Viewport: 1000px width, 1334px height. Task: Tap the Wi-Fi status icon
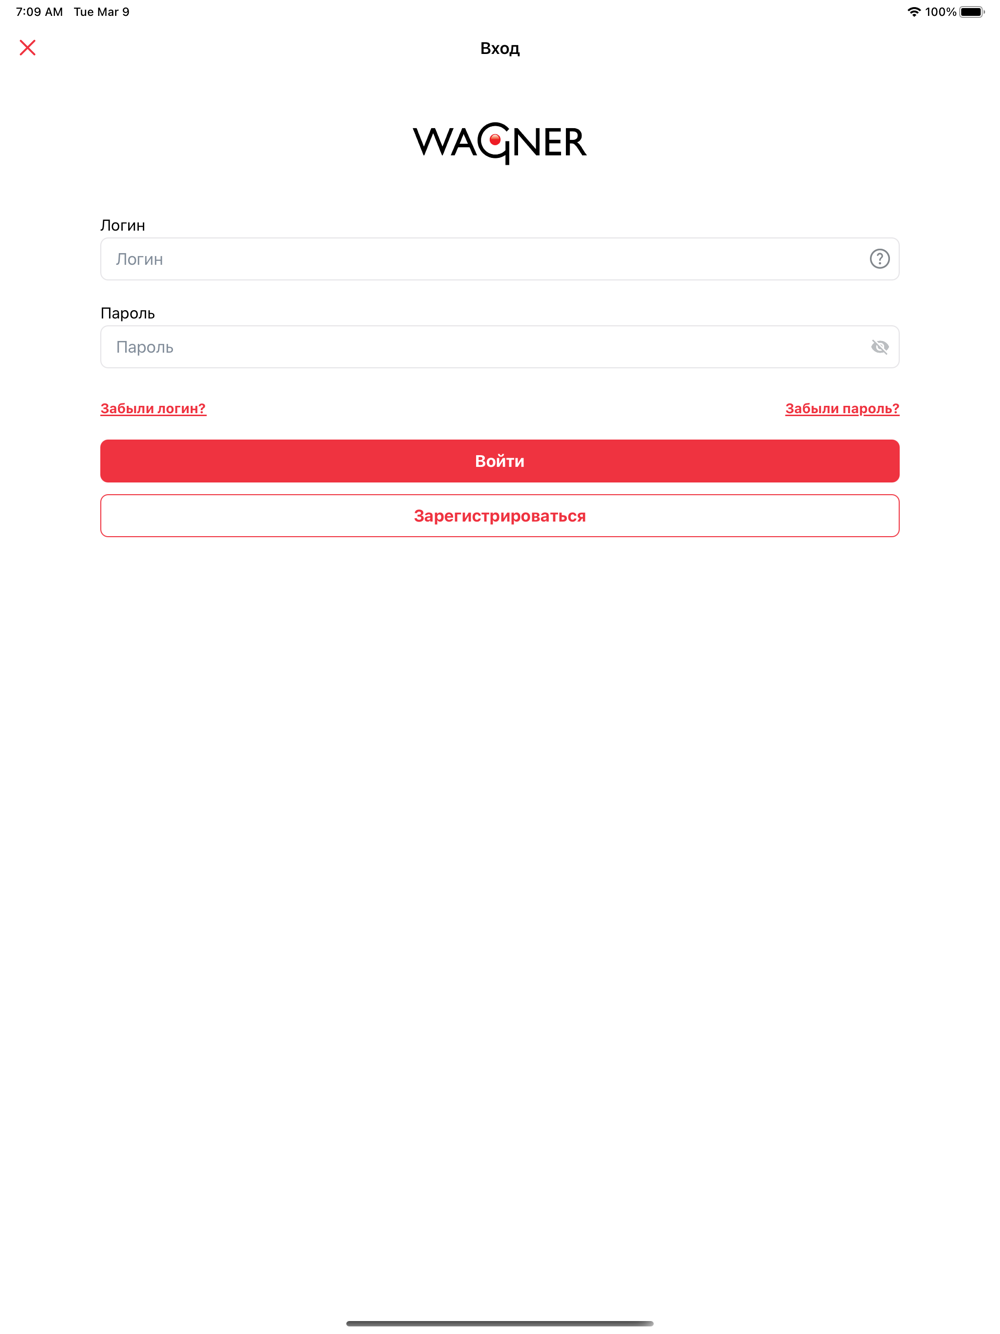pyautogui.click(x=914, y=12)
